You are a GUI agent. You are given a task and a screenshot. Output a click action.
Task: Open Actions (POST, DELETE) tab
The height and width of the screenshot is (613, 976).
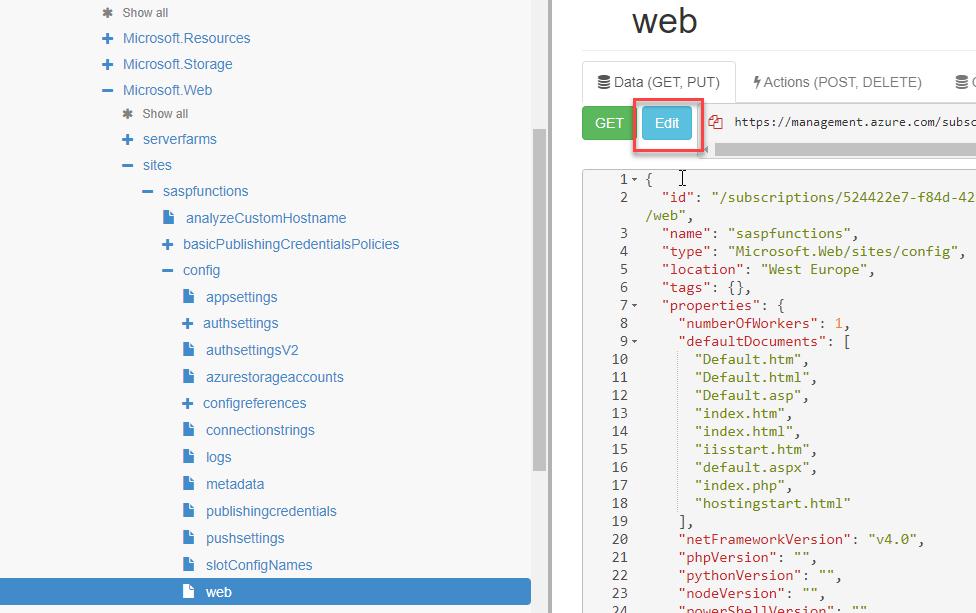837,82
